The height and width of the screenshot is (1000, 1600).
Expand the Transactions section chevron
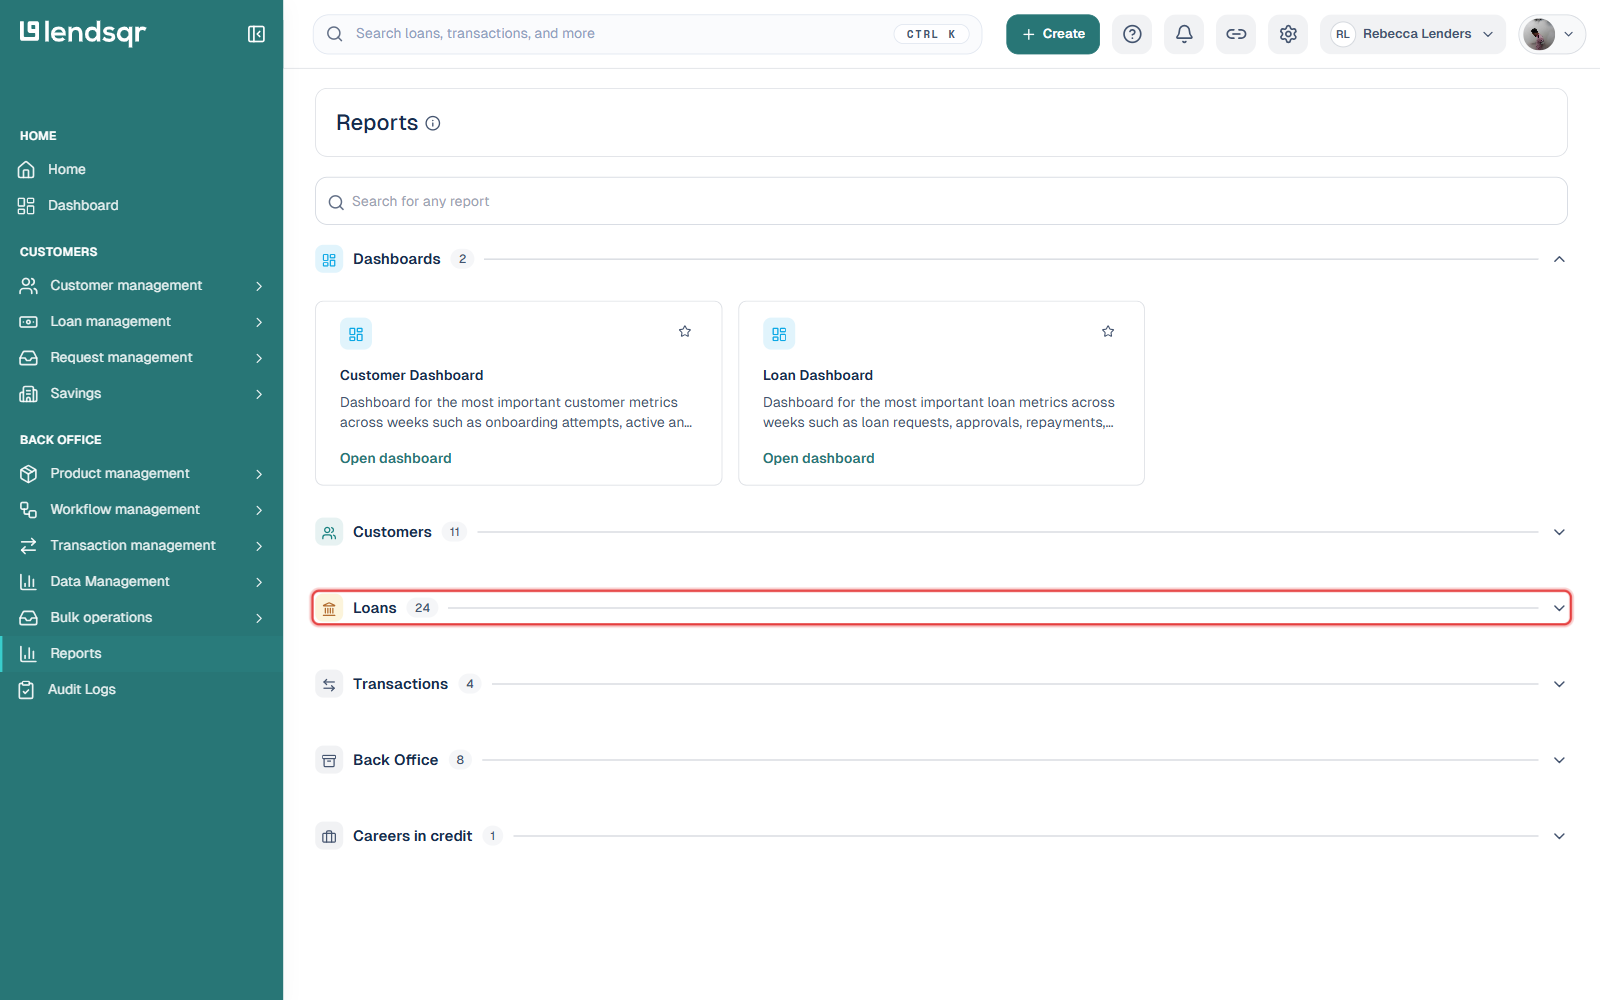pos(1559,684)
